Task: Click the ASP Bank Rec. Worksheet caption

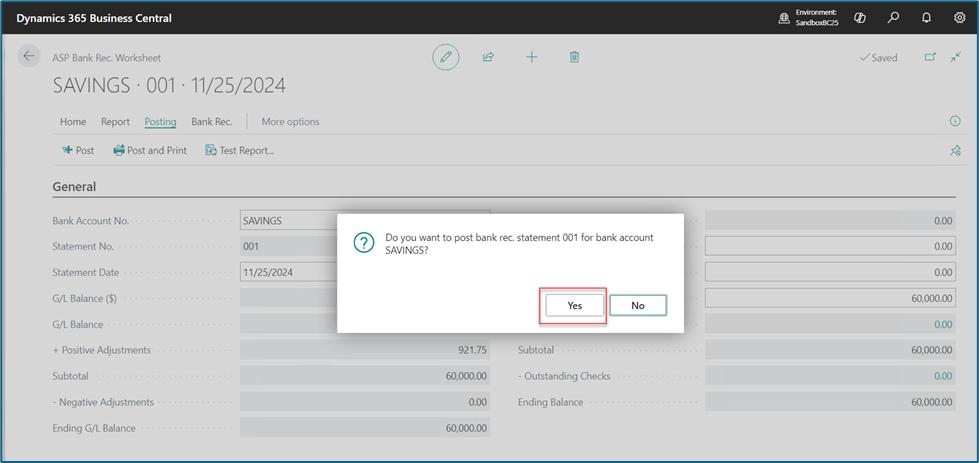Action: [107, 58]
